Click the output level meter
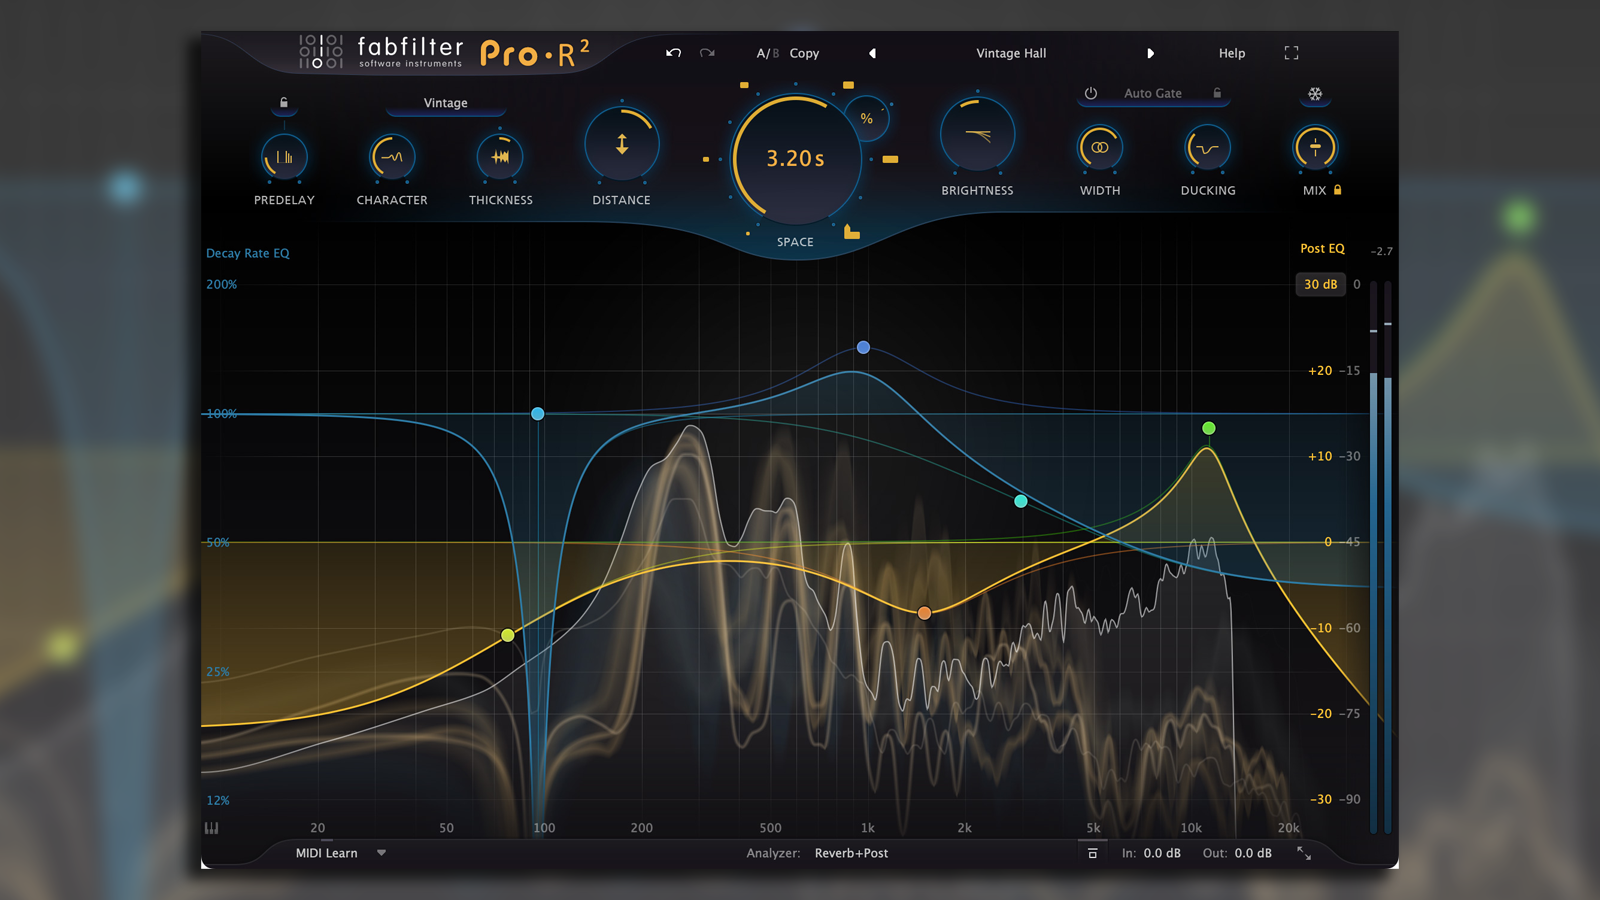1600x900 pixels. click(x=1381, y=557)
